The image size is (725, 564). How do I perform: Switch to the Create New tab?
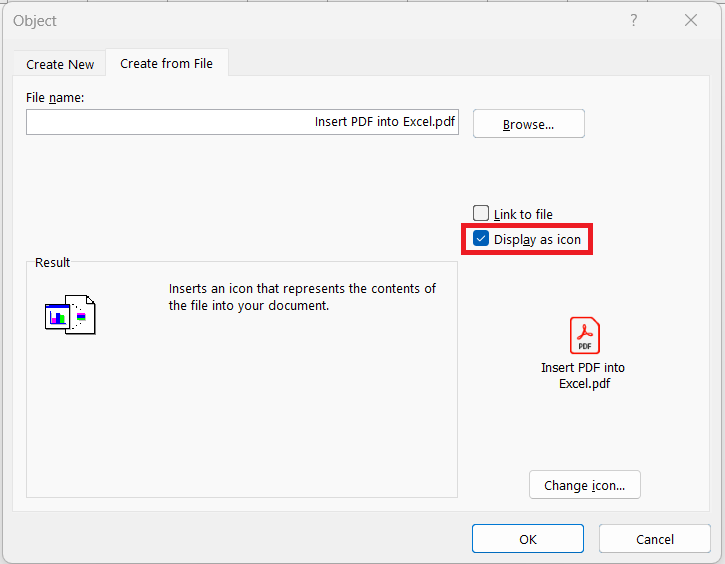pos(60,64)
